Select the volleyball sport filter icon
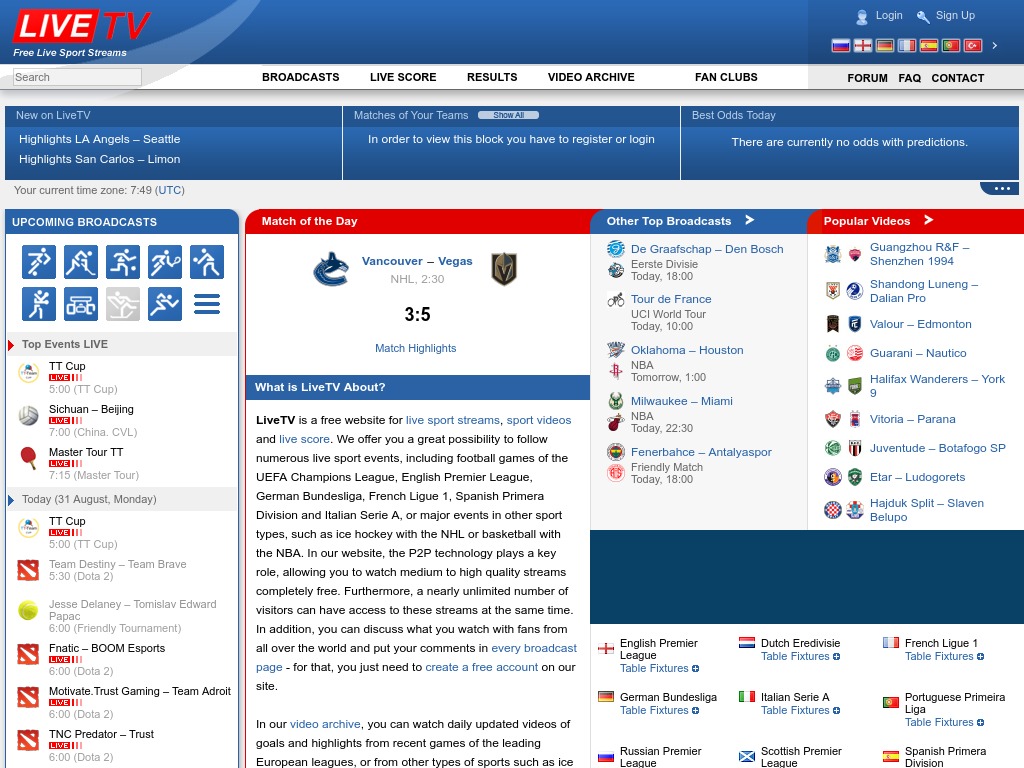Viewport: 1024px width, 768px height. (x=207, y=262)
